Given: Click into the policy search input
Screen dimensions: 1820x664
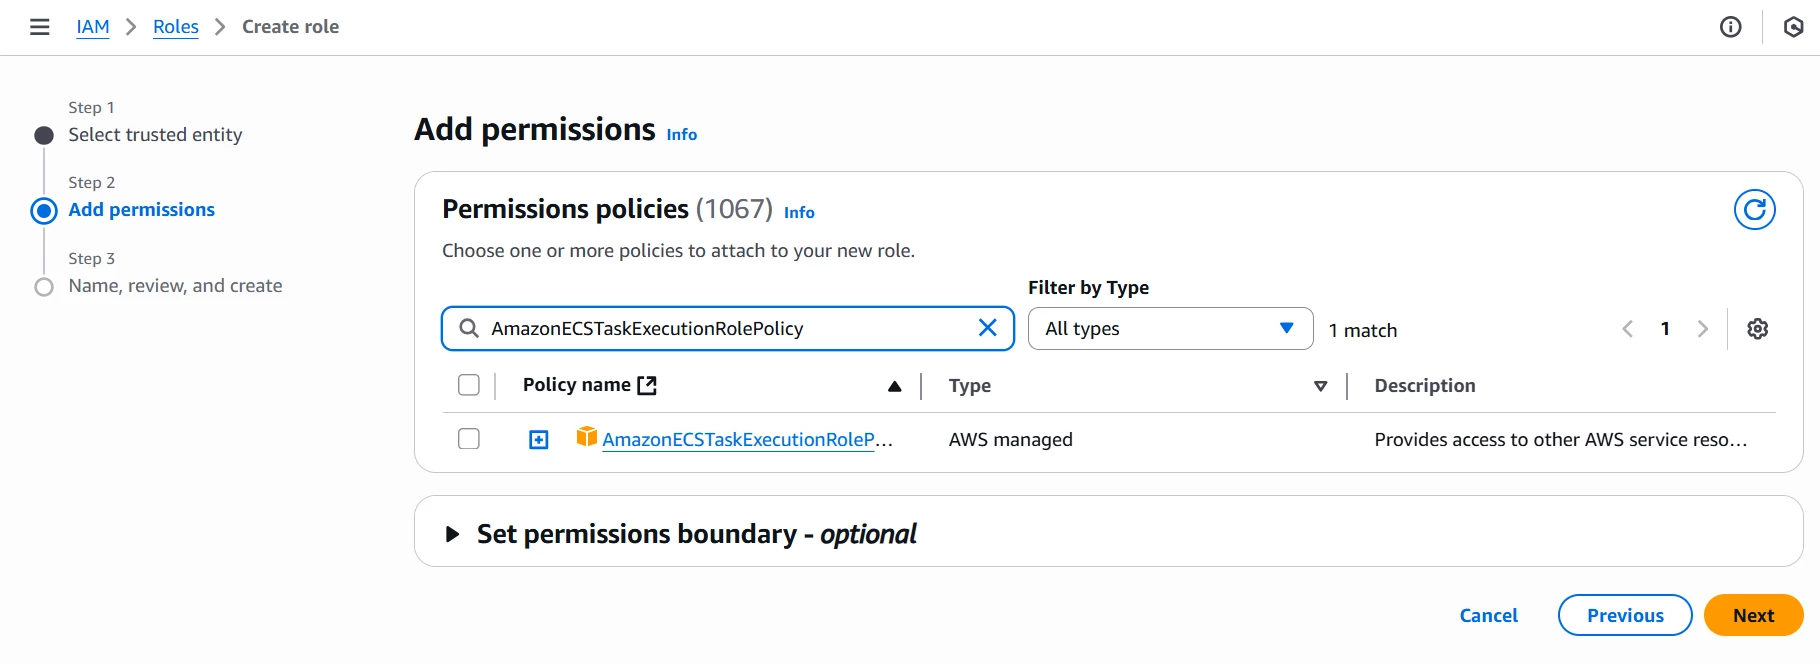Looking at the screenshot, I should click(728, 328).
